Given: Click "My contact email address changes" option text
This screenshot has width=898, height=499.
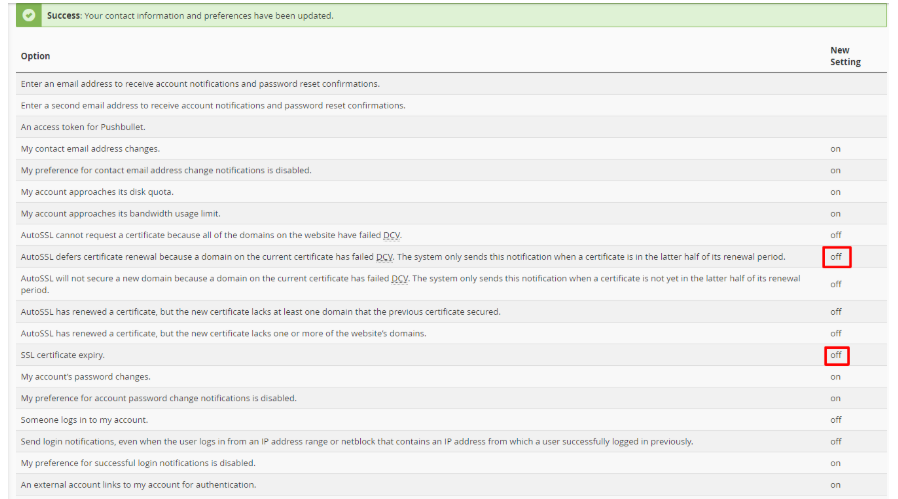Looking at the screenshot, I should tap(90, 149).
